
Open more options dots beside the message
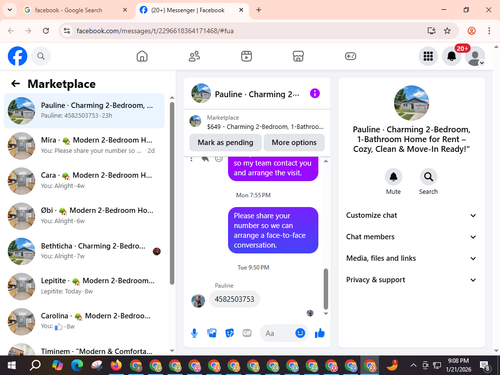pos(191,159)
